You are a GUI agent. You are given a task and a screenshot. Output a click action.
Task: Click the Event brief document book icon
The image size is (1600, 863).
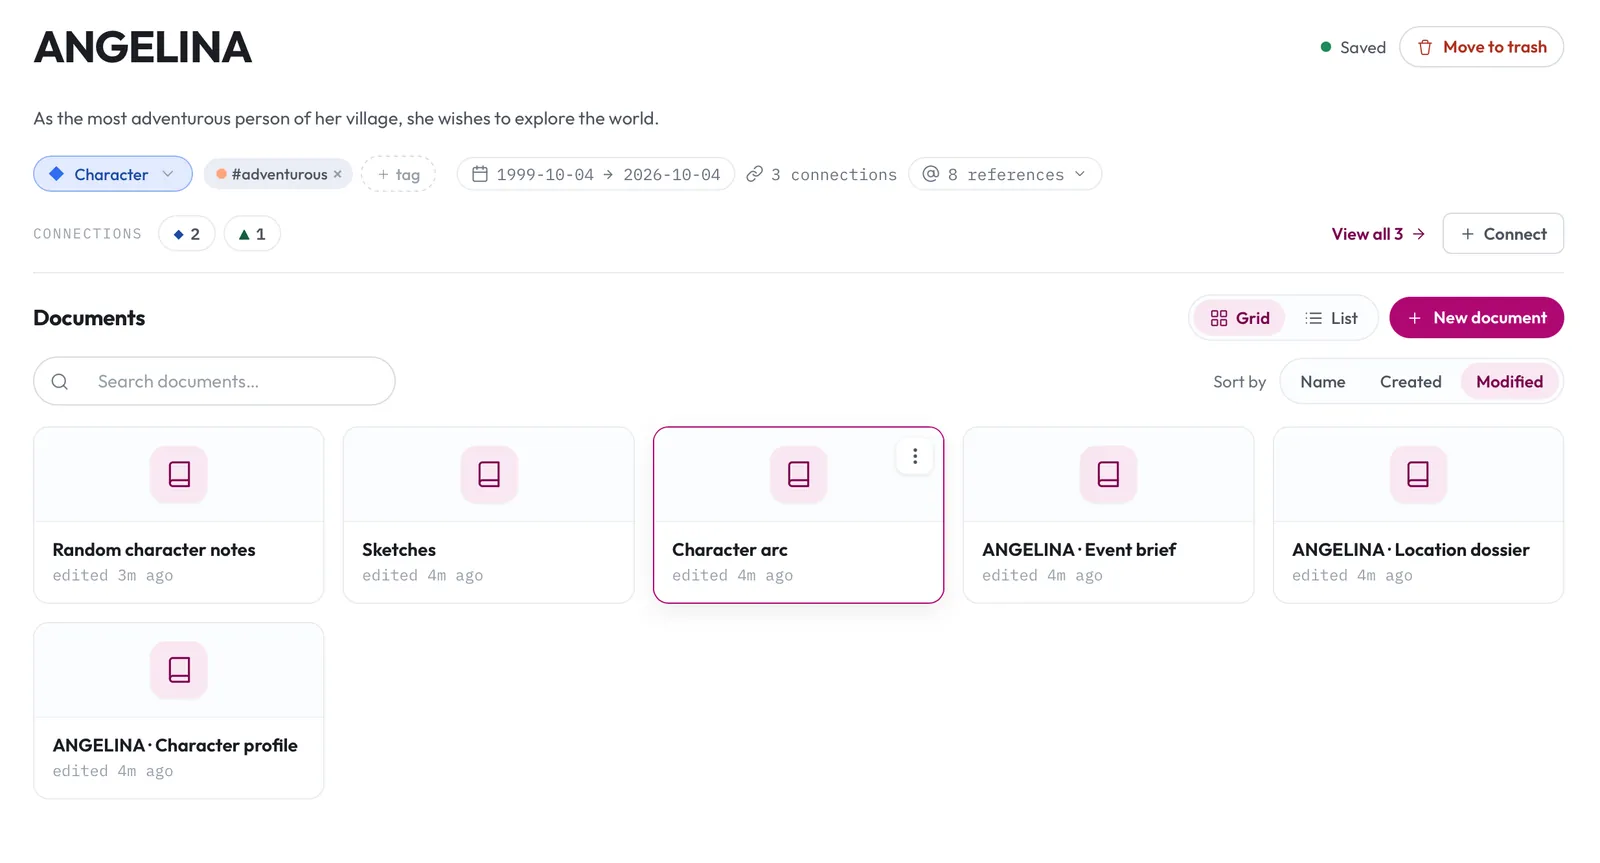coord(1108,474)
